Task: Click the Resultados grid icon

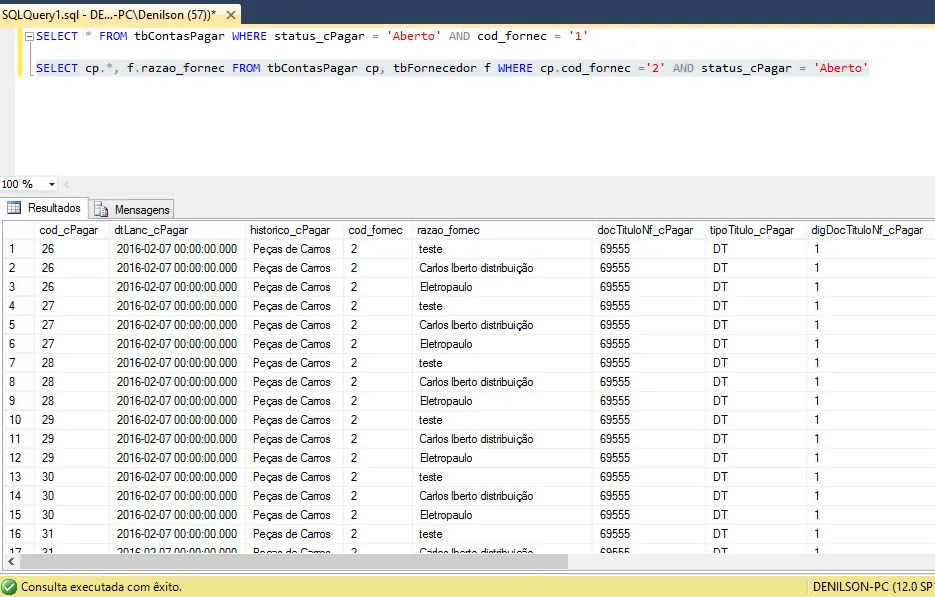Action: [x=14, y=208]
